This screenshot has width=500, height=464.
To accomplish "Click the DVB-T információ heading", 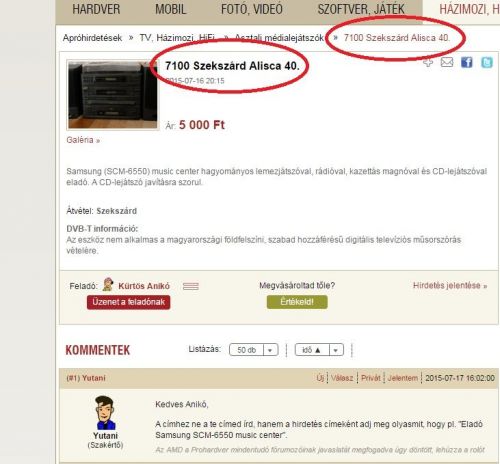I will (x=102, y=229).
